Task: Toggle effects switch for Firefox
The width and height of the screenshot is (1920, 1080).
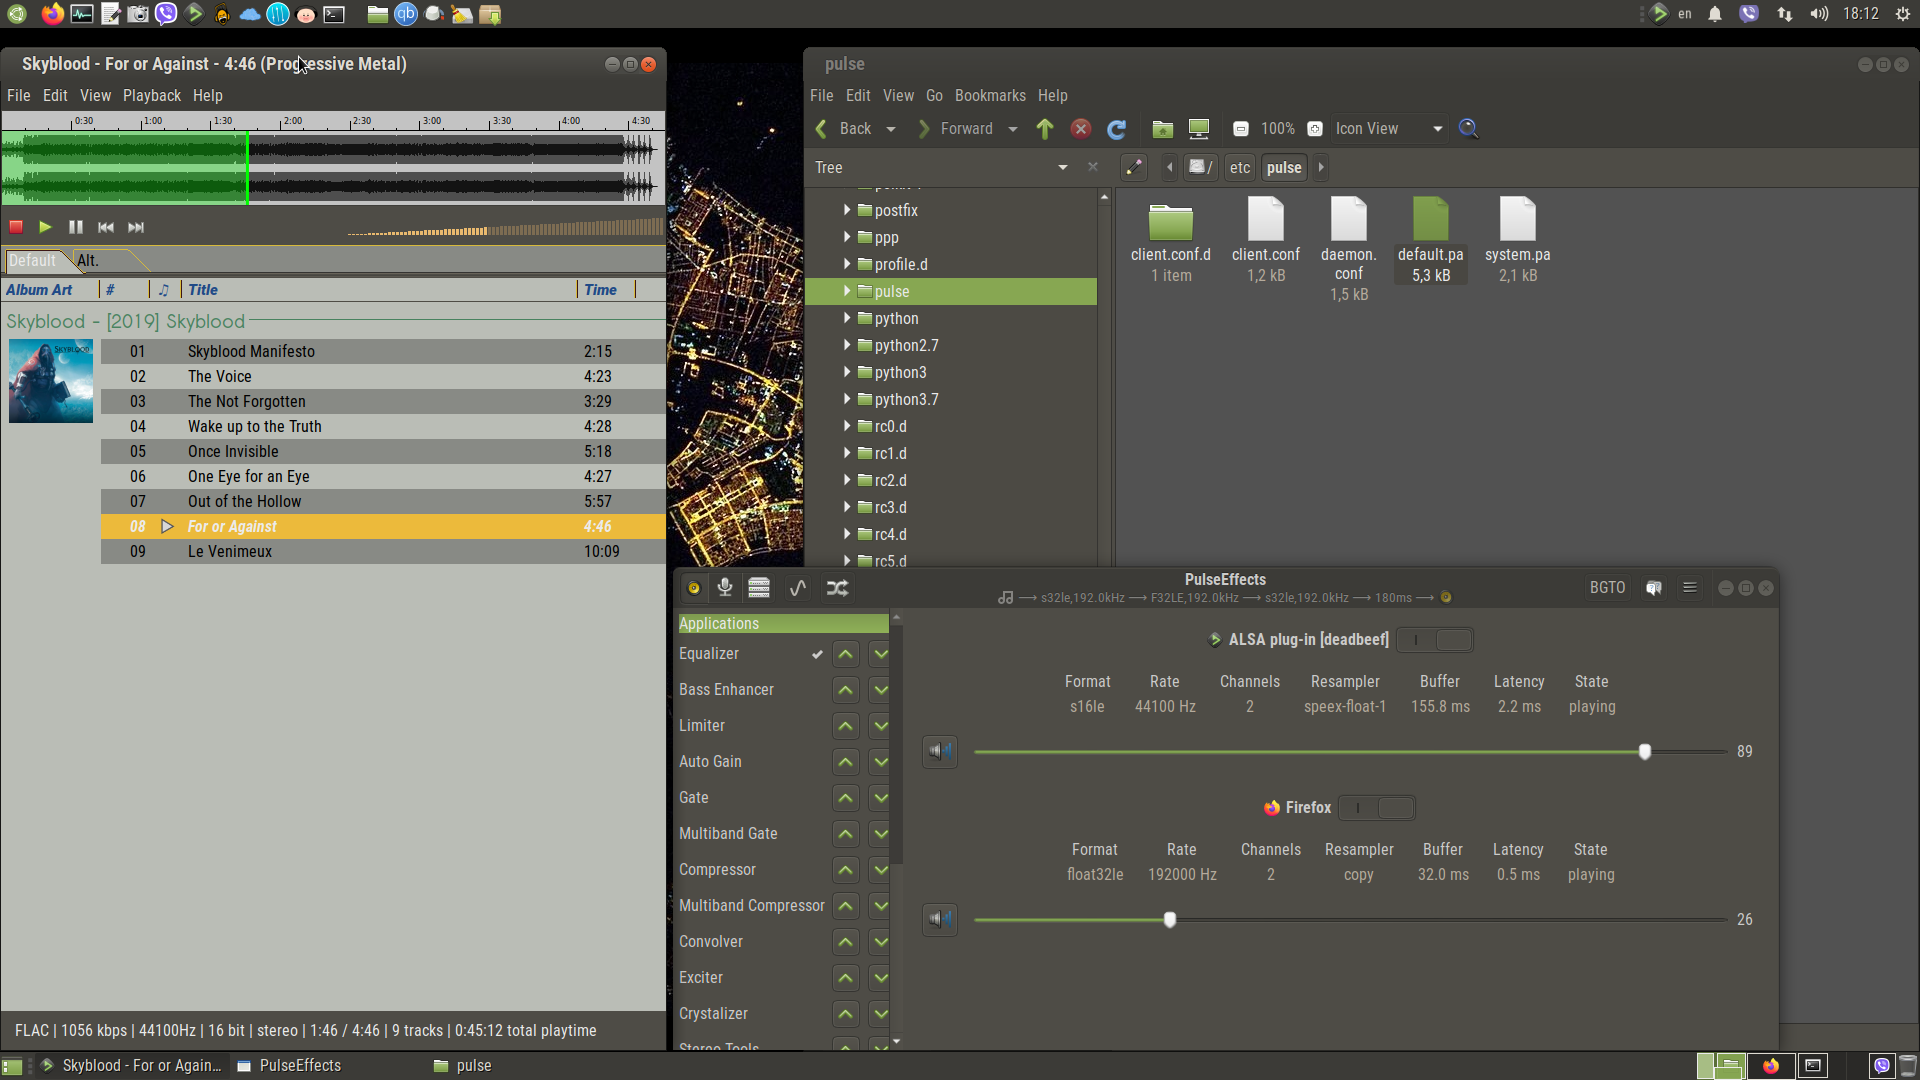Action: [1377, 808]
